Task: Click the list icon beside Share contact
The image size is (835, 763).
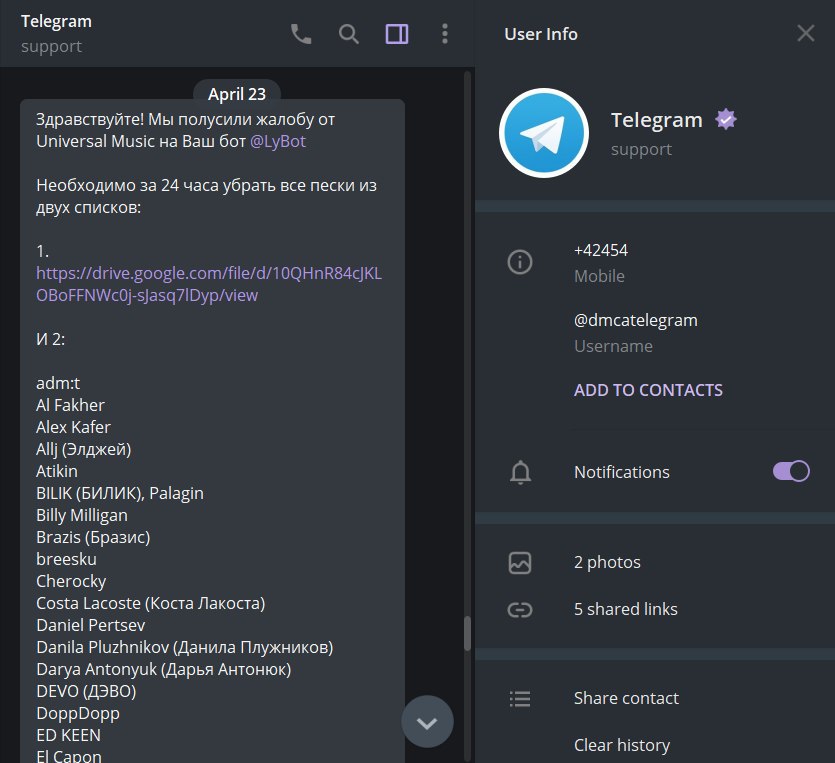Action: click(x=520, y=699)
